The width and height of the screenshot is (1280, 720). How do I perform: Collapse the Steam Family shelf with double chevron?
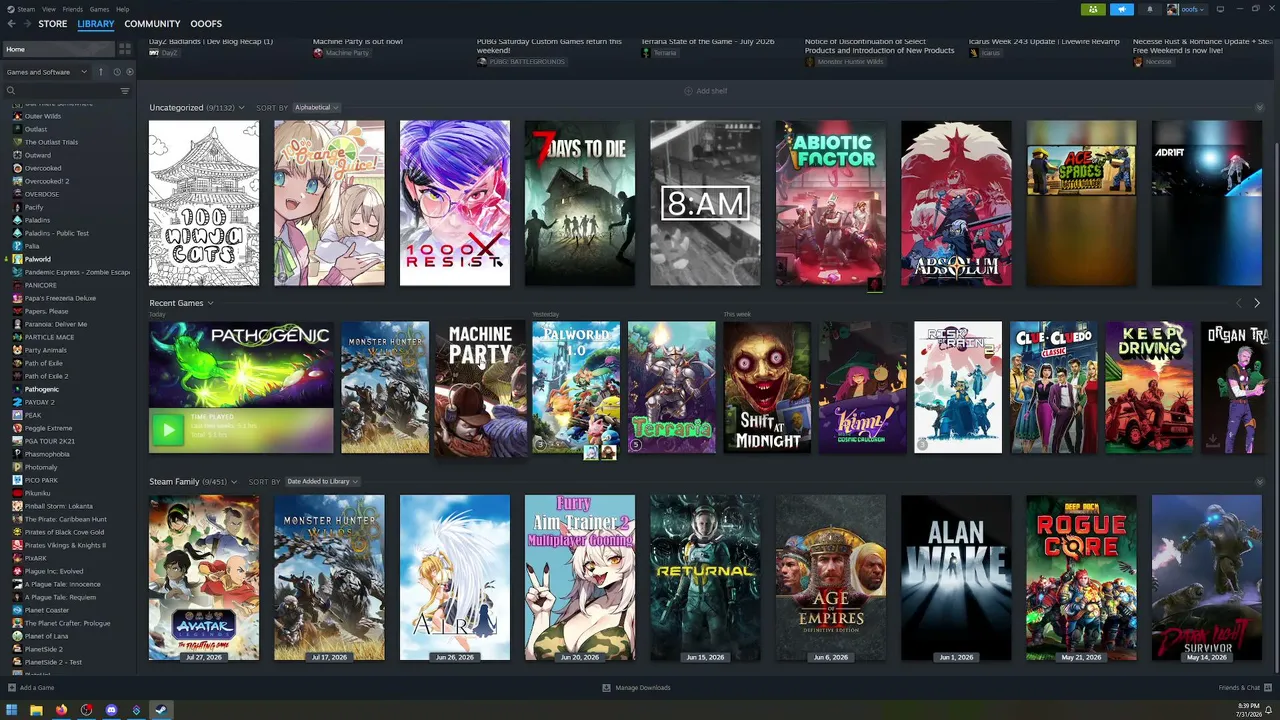tap(1258, 482)
